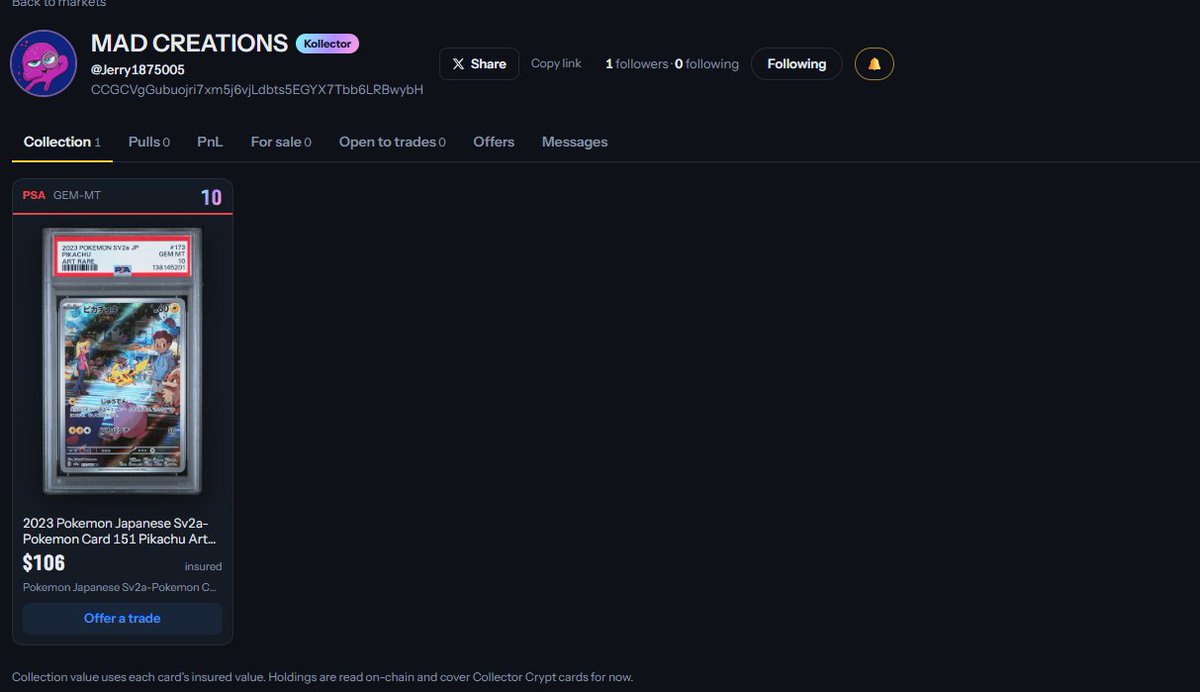Viewport: 1200px width, 692px height.
Task: Click the PSA GEM-MT grade label
Action: 62,195
